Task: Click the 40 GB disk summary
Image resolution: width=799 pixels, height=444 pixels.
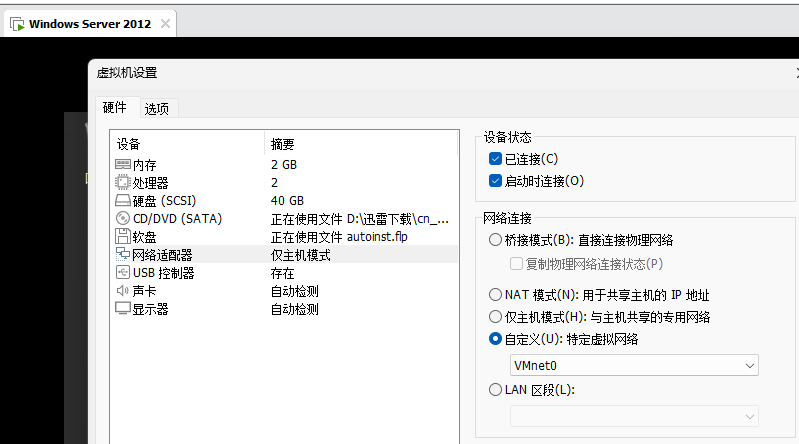Action: coord(287,201)
